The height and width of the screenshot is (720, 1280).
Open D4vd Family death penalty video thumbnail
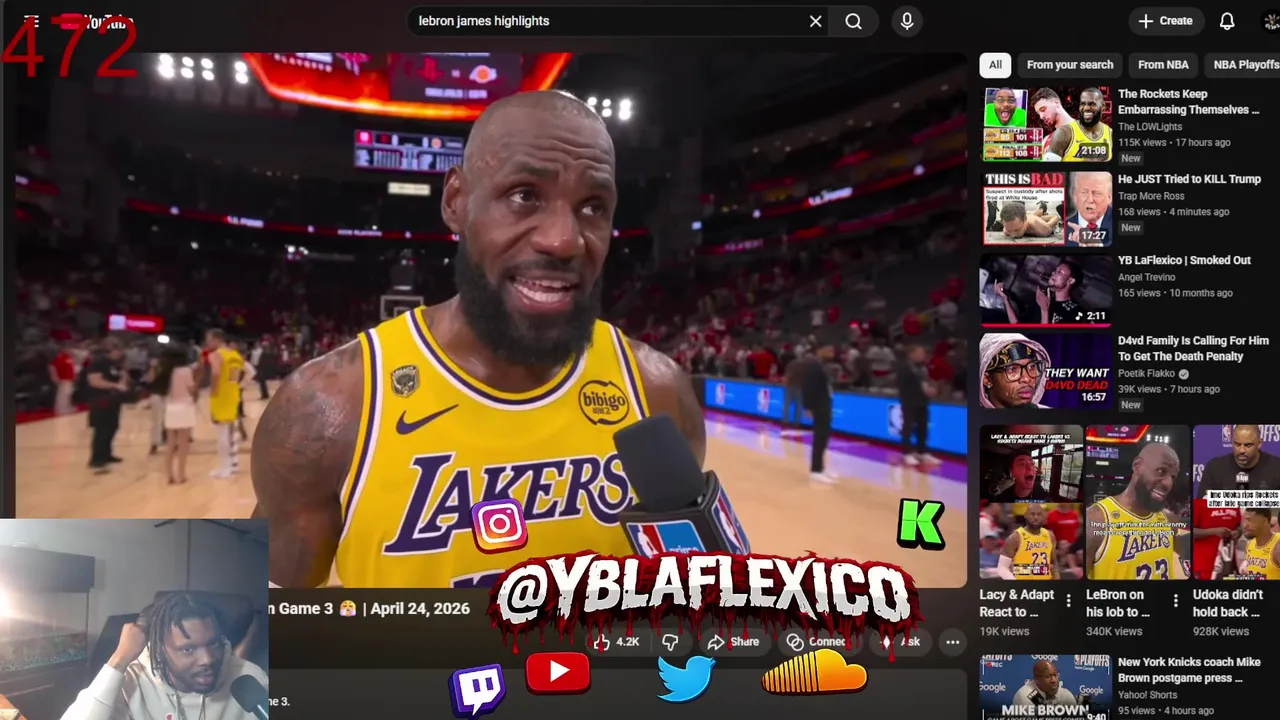pos(1047,371)
